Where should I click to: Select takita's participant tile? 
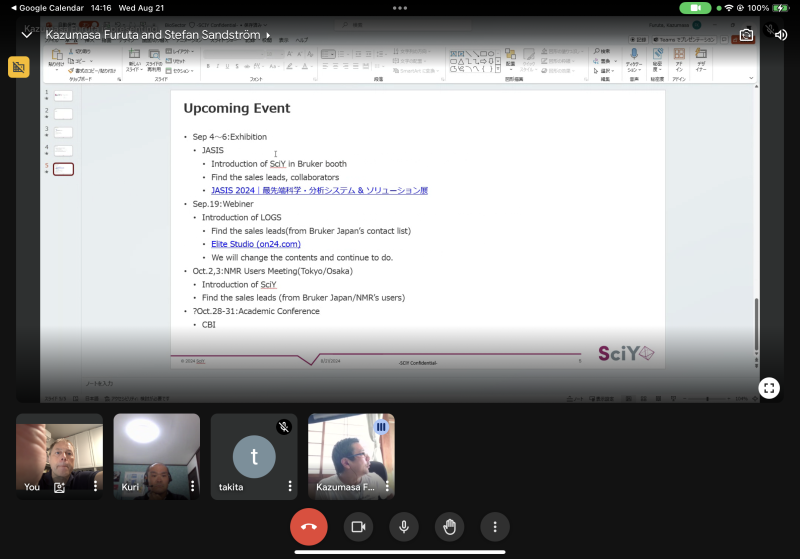pyautogui.click(x=254, y=456)
